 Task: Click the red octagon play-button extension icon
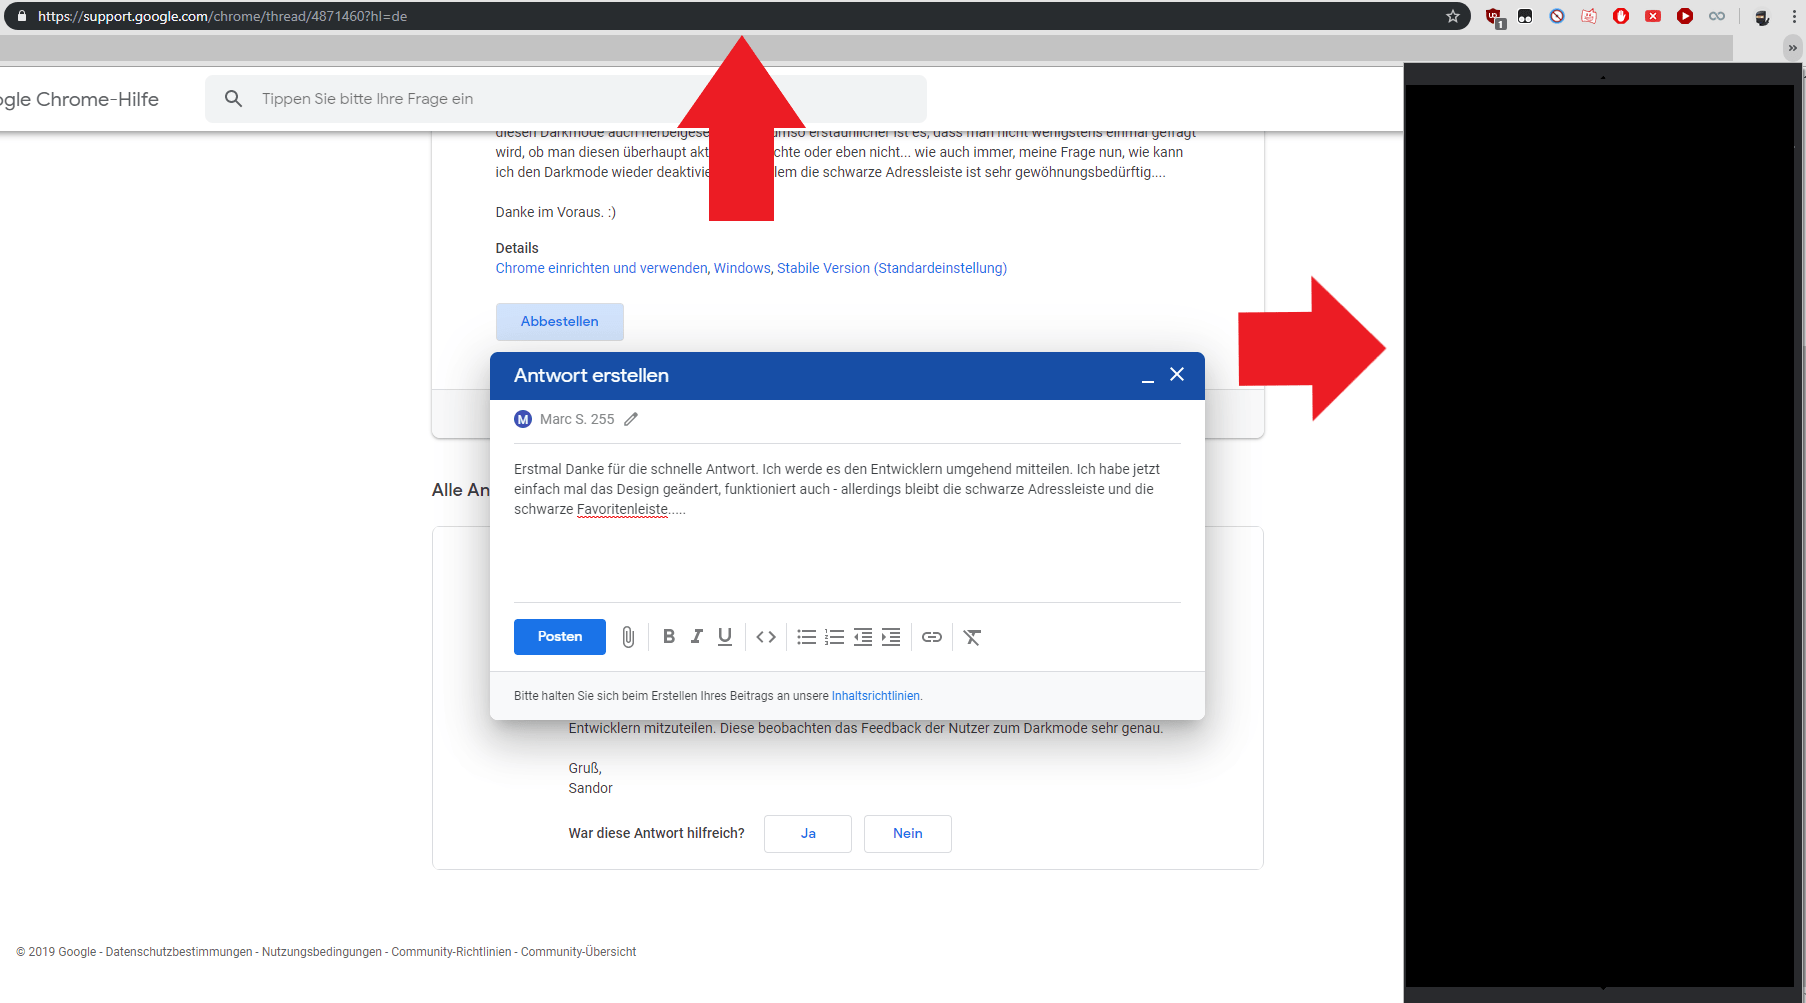1685,16
